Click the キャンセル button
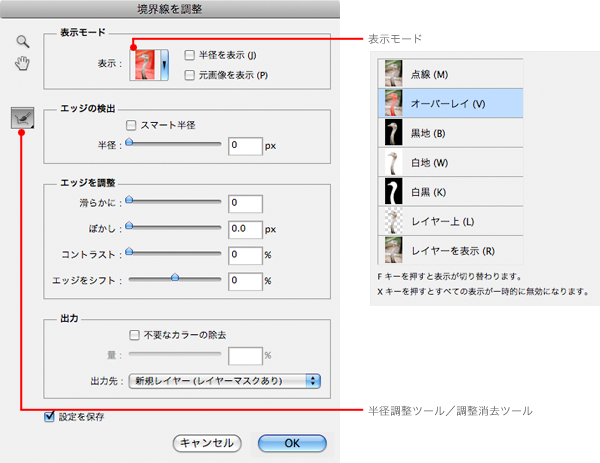This screenshot has height=463, width=600. pos(208,442)
